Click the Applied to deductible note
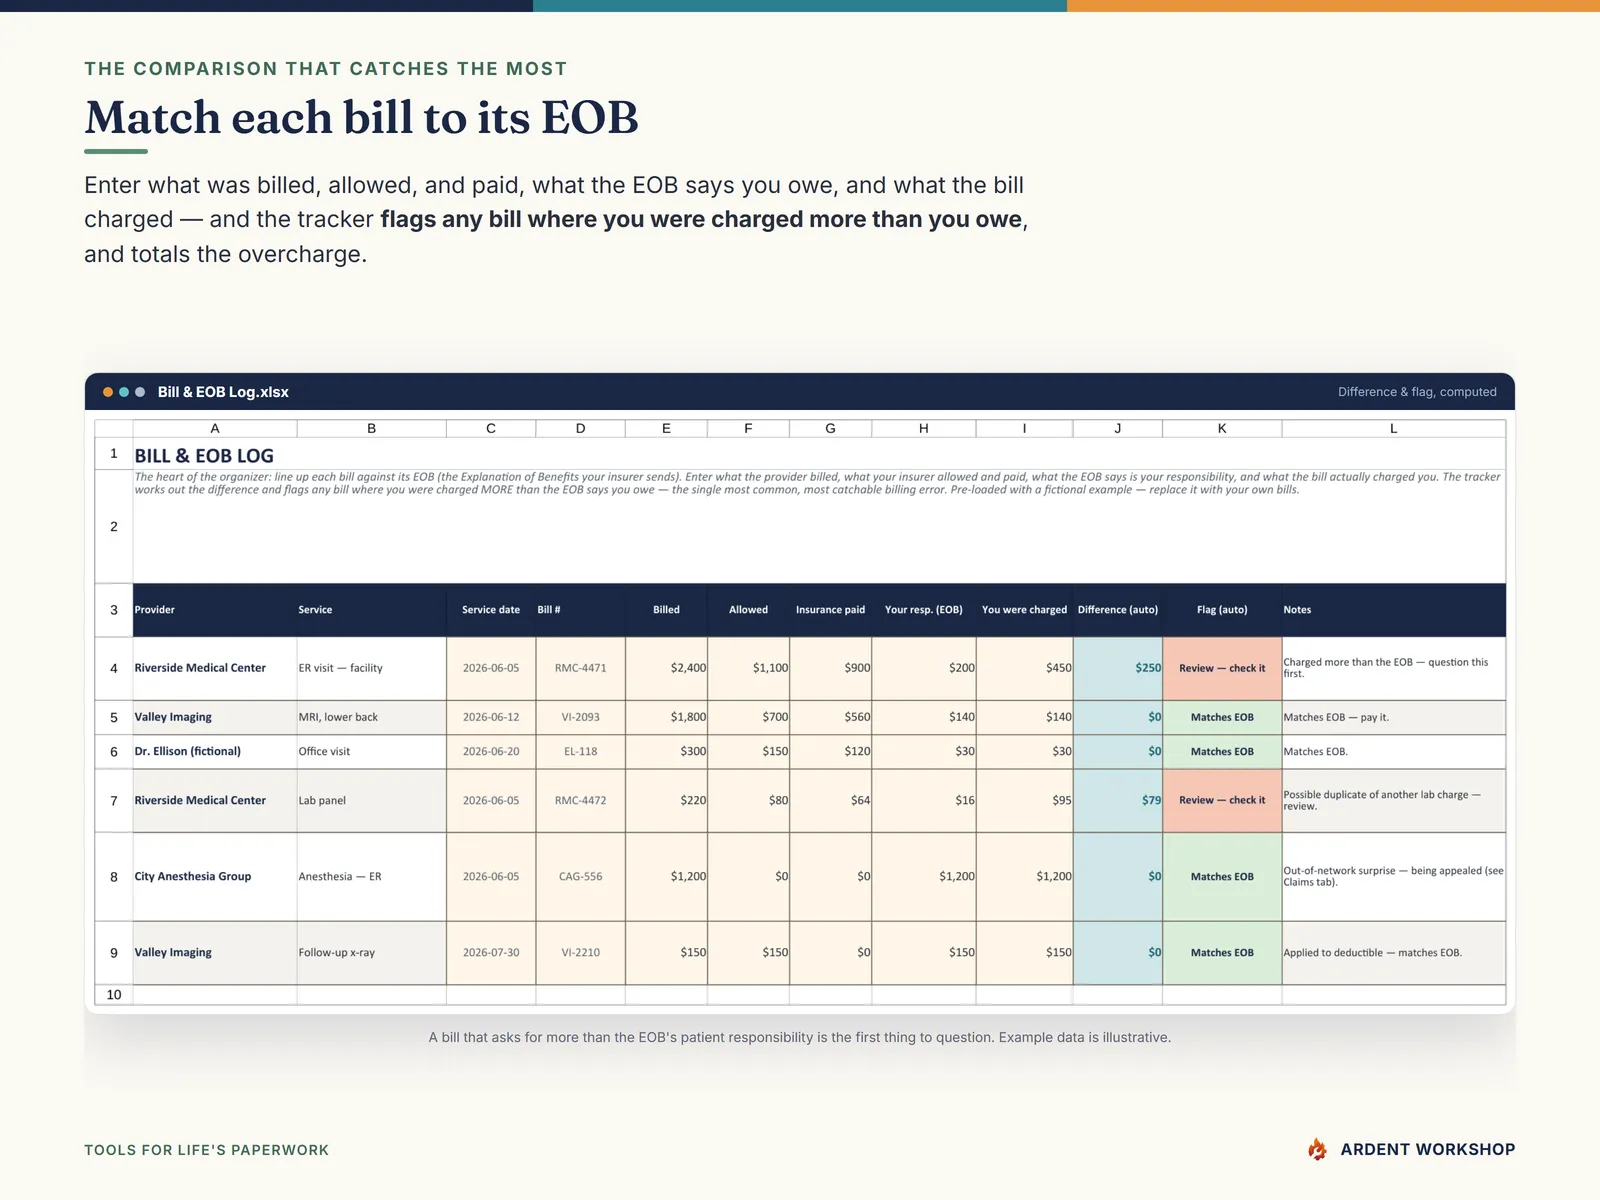 1394,952
